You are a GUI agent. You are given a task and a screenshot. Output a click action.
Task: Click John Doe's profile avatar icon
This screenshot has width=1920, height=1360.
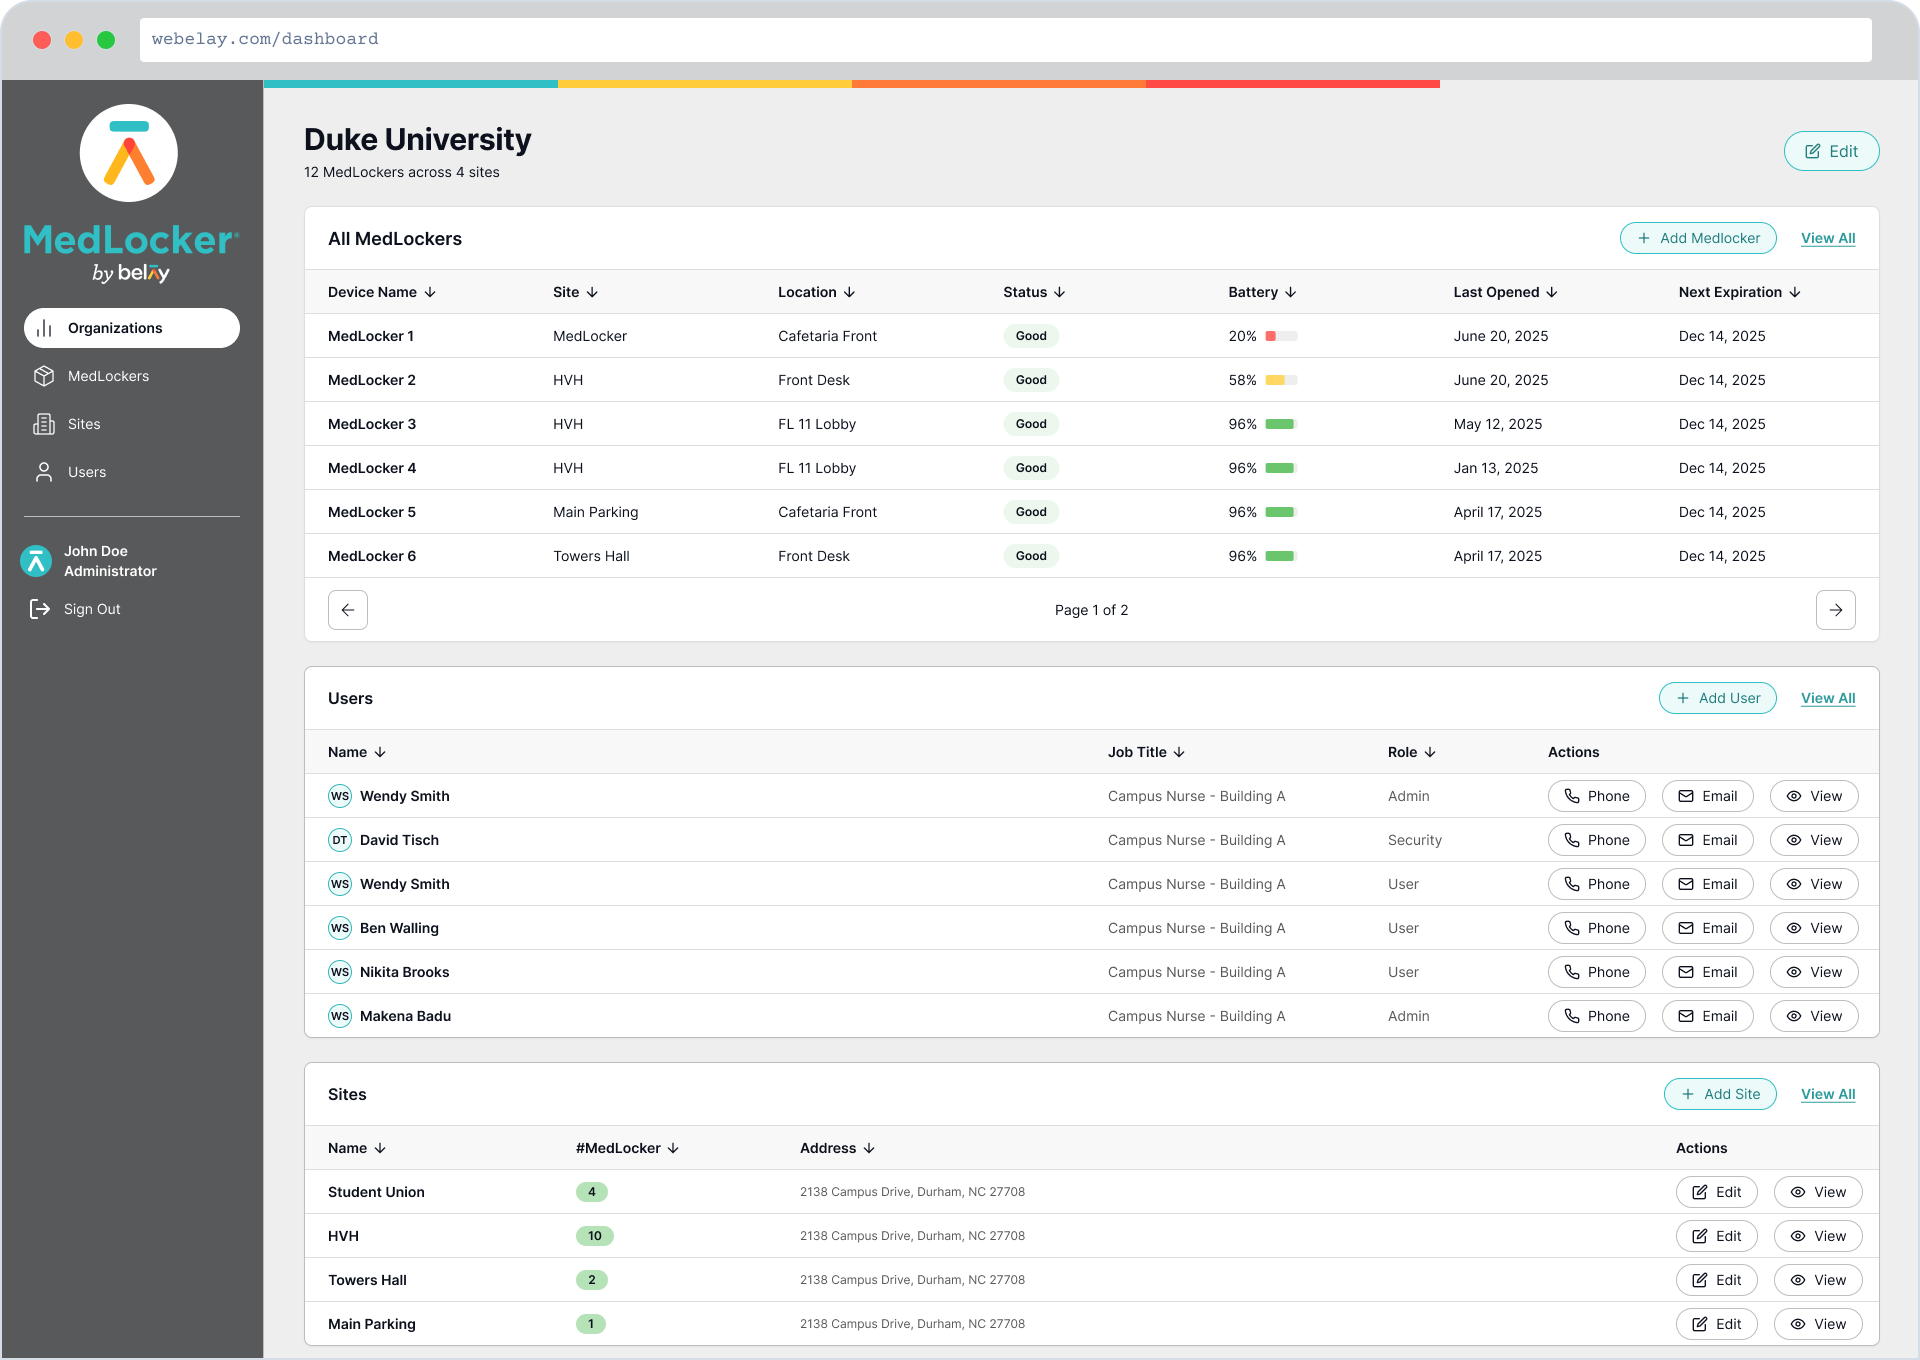(x=37, y=561)
